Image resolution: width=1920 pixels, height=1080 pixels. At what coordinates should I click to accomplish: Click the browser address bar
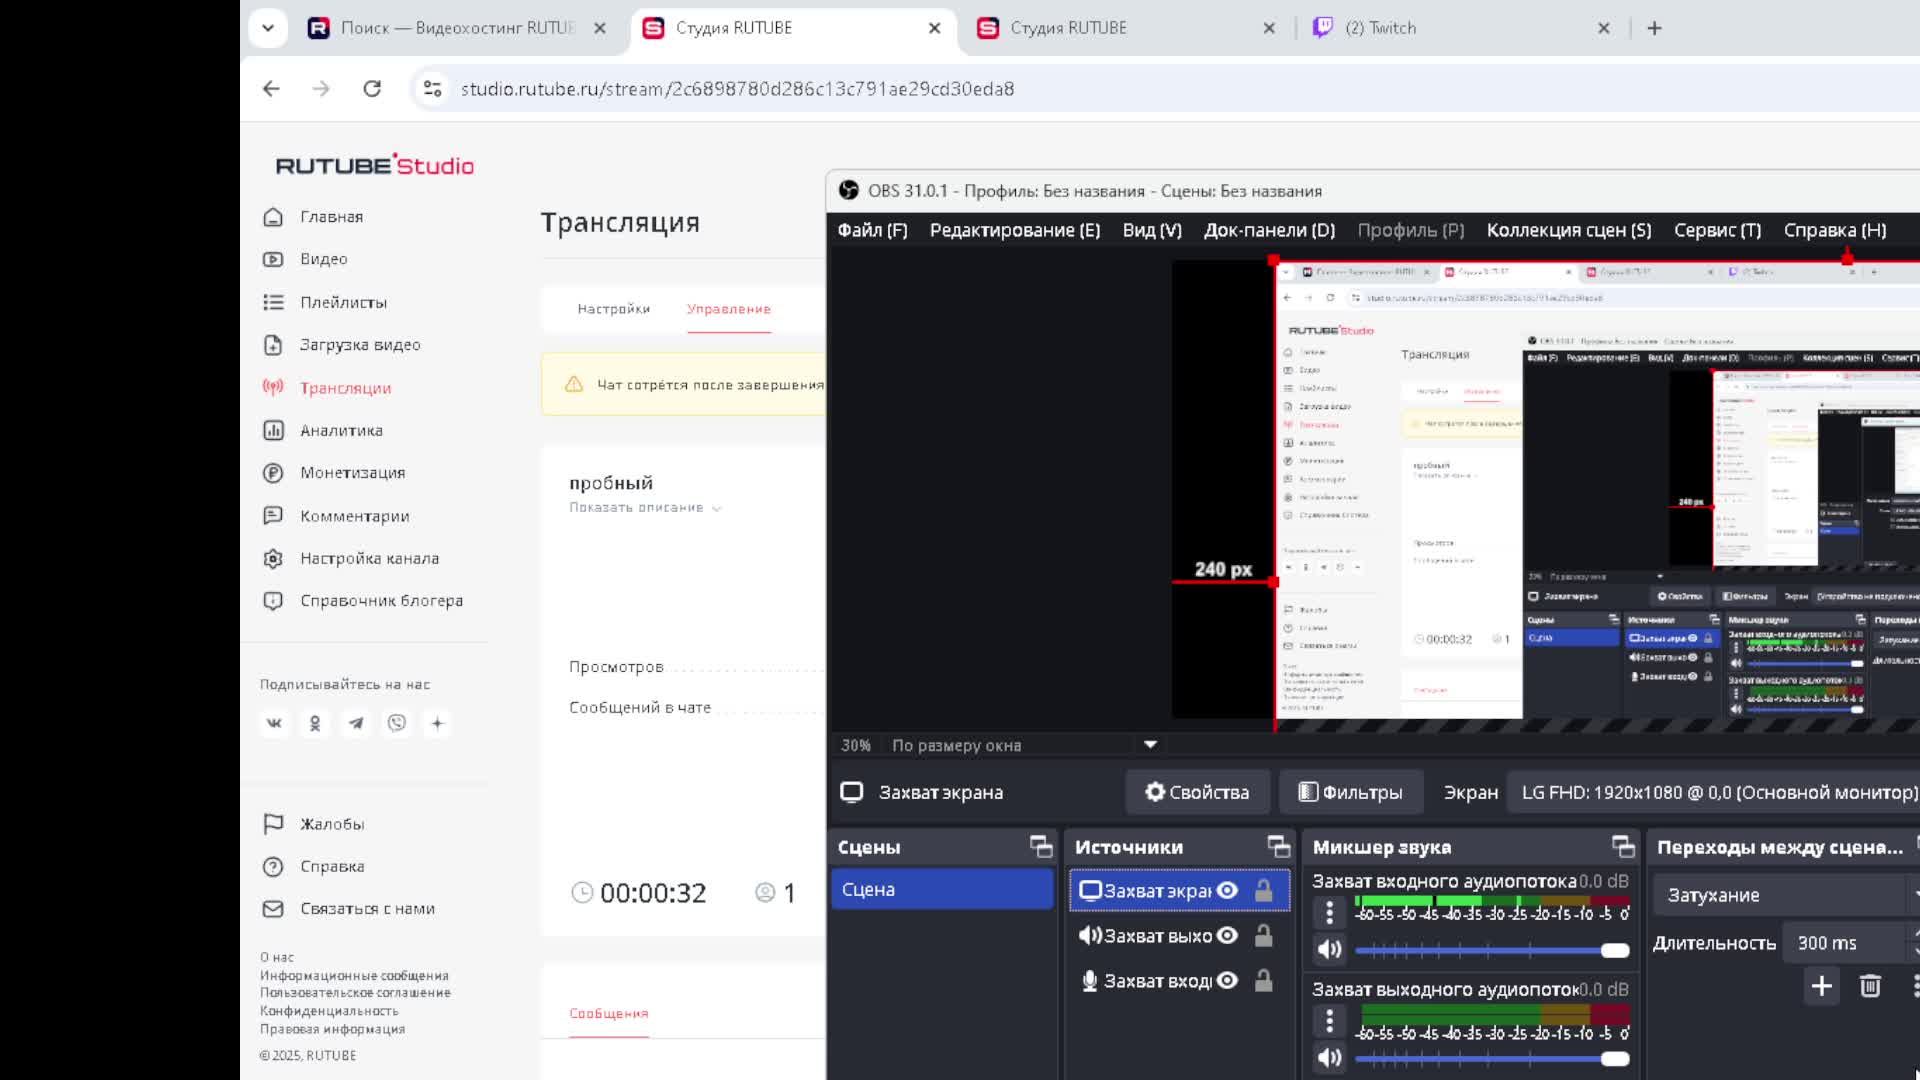[x=737, y=88]
